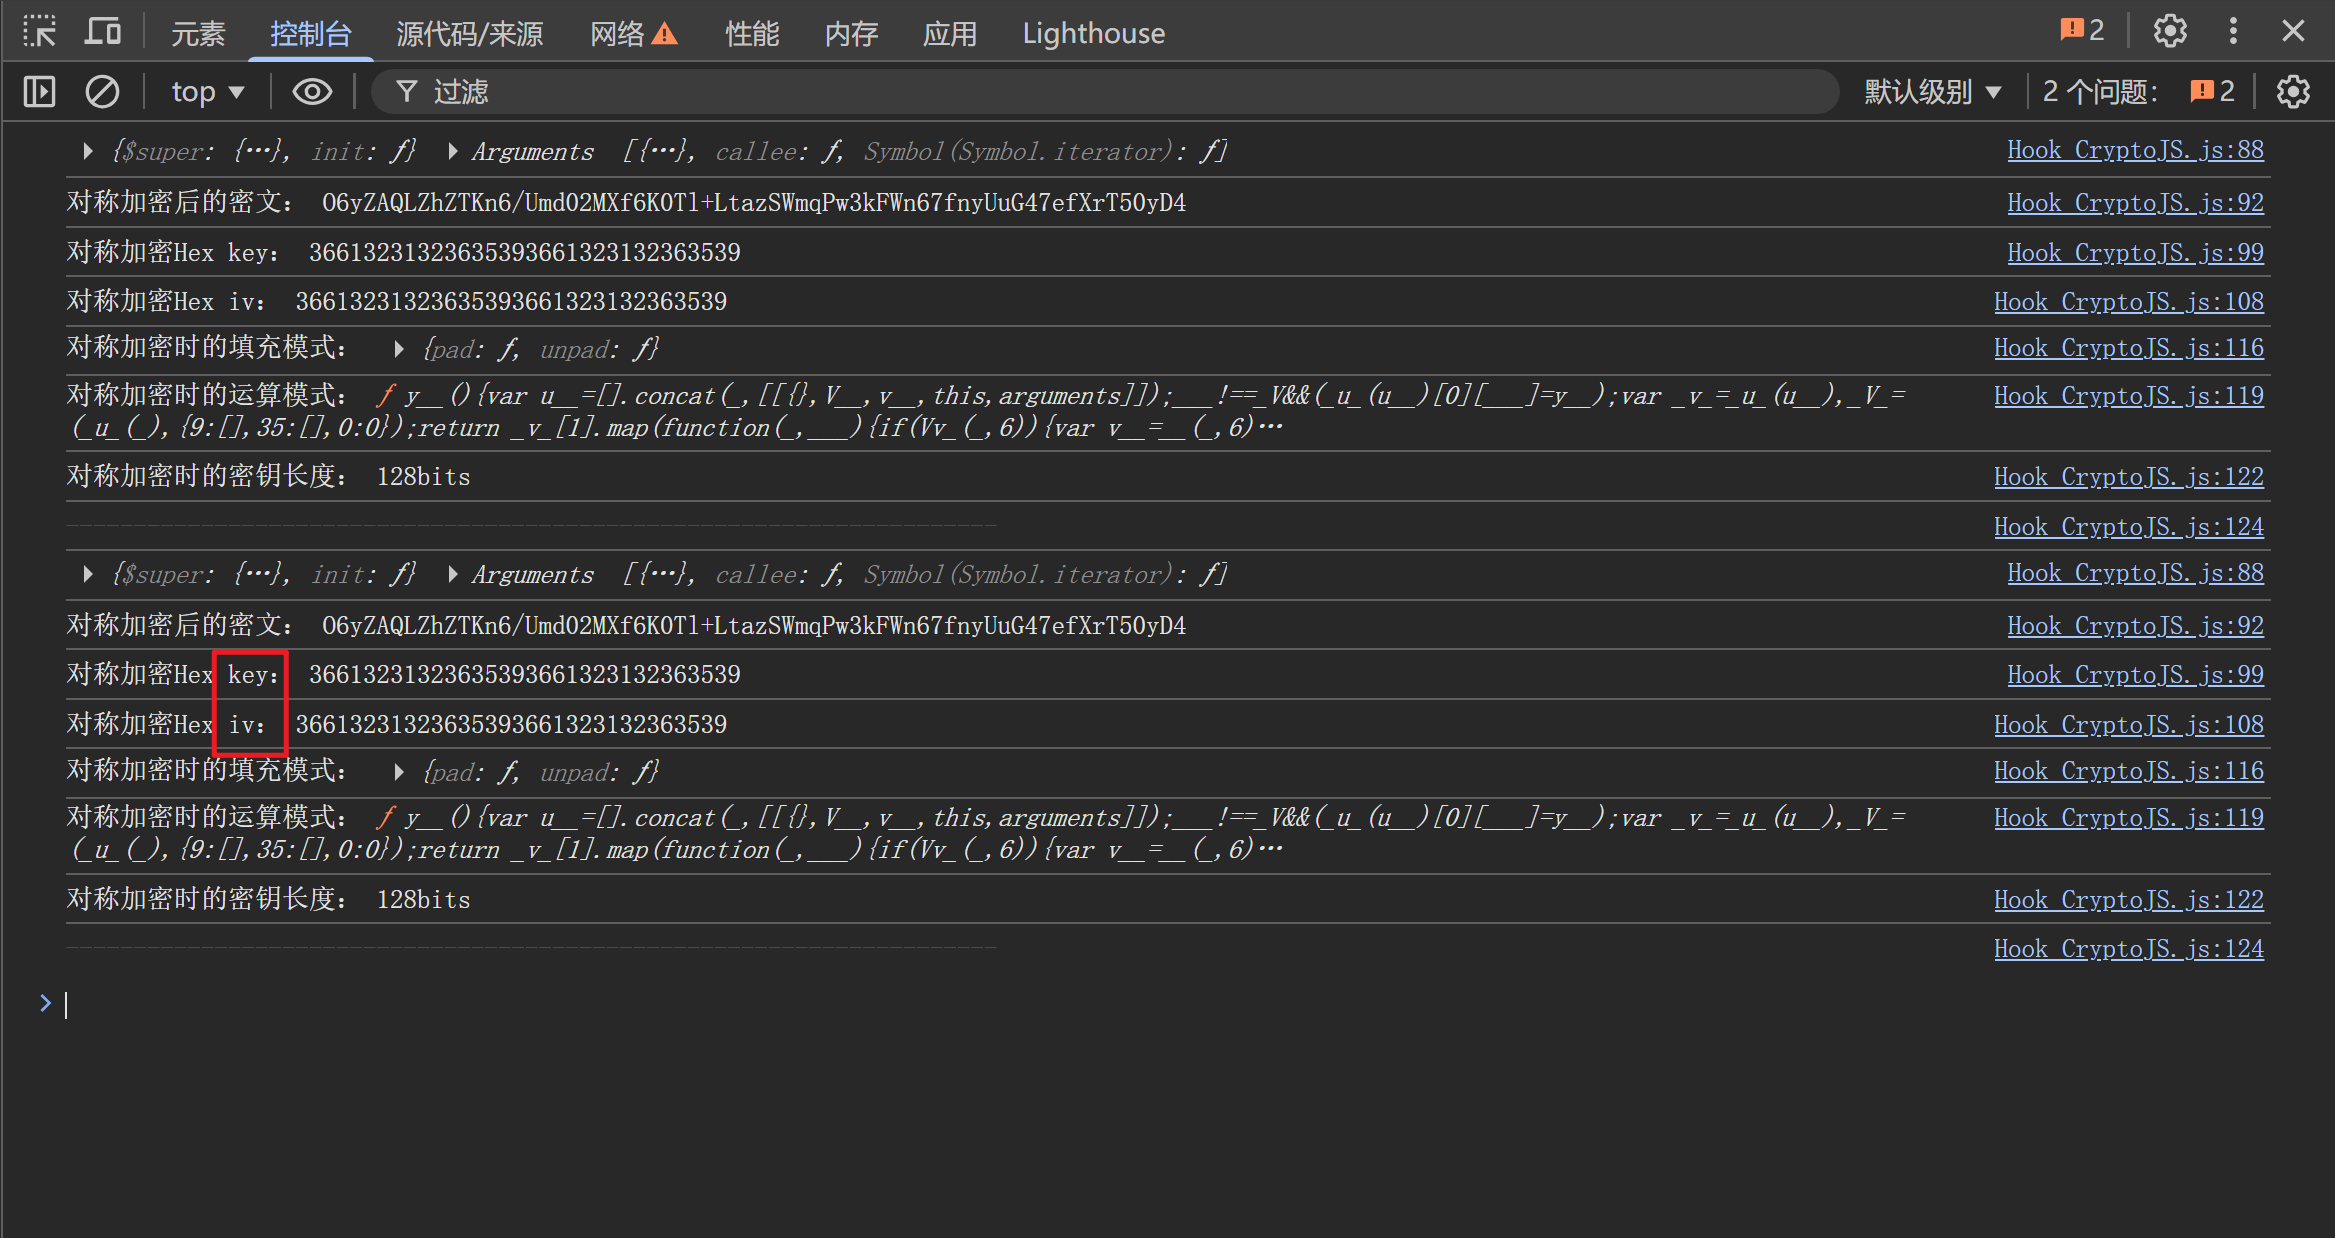
Task: Select first 对称加密后的密文 ciphertext value
Action: tap(753, 203)
